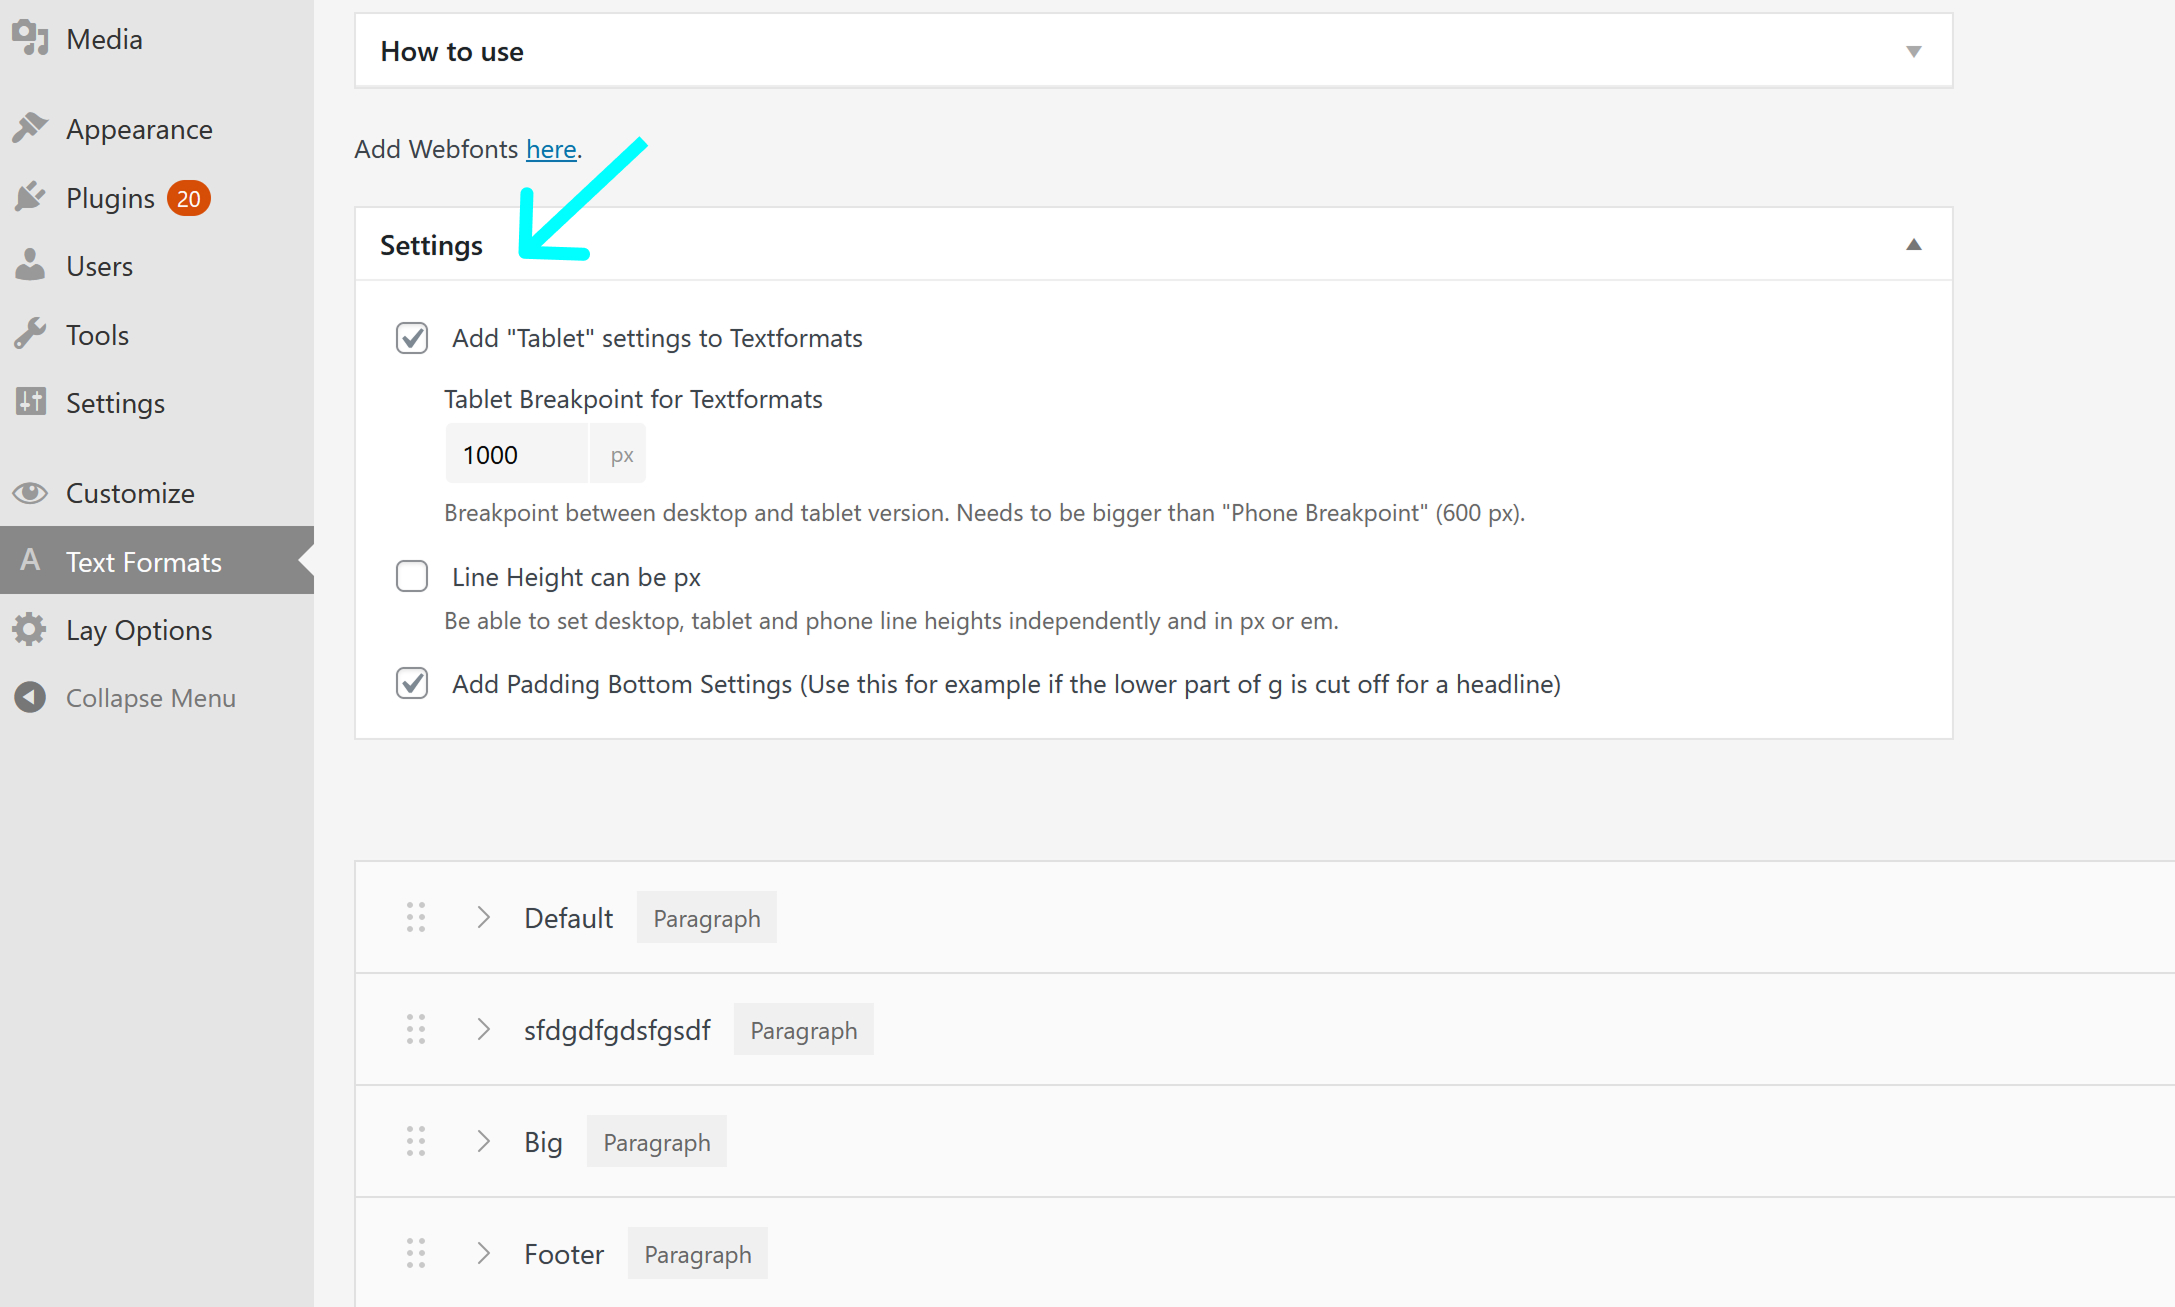Click the Plugins plug icon
2175x1307 pixels.
click(x=30, y=197)
